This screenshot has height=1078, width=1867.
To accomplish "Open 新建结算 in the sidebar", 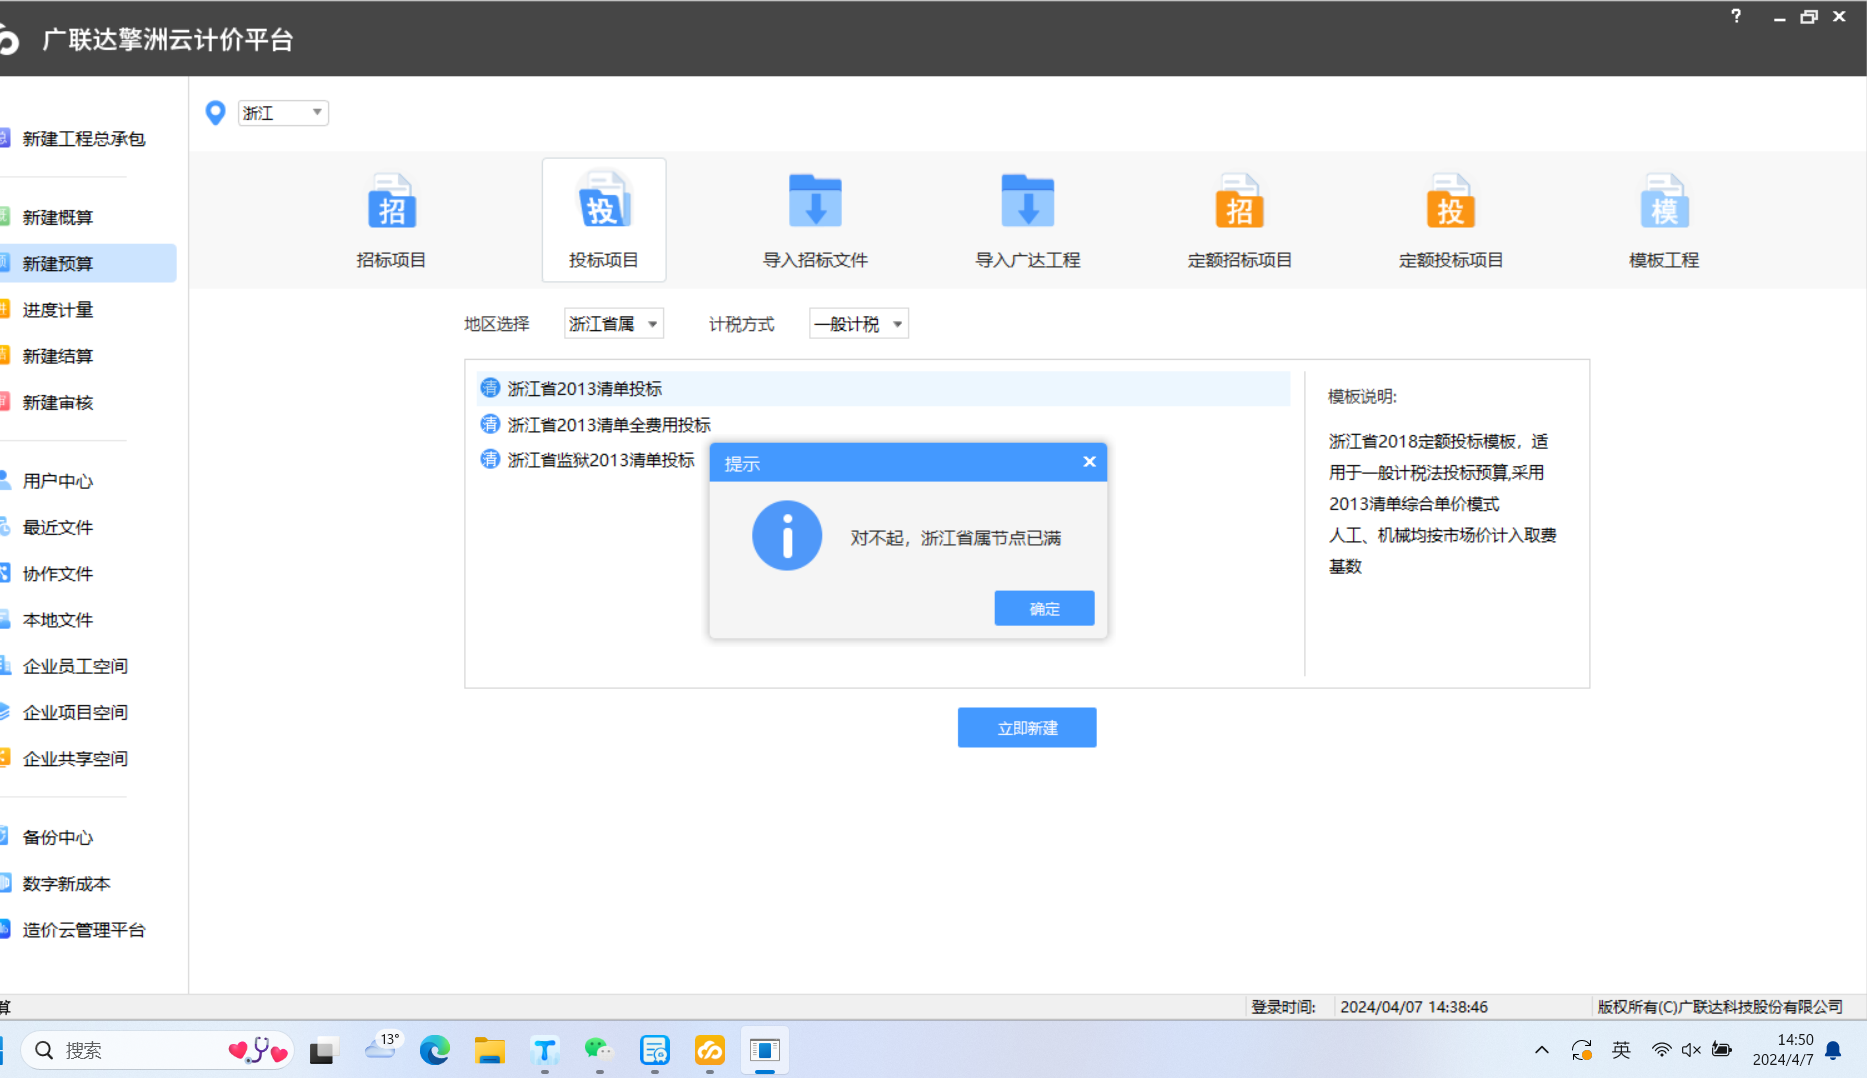I will (58, 356).
